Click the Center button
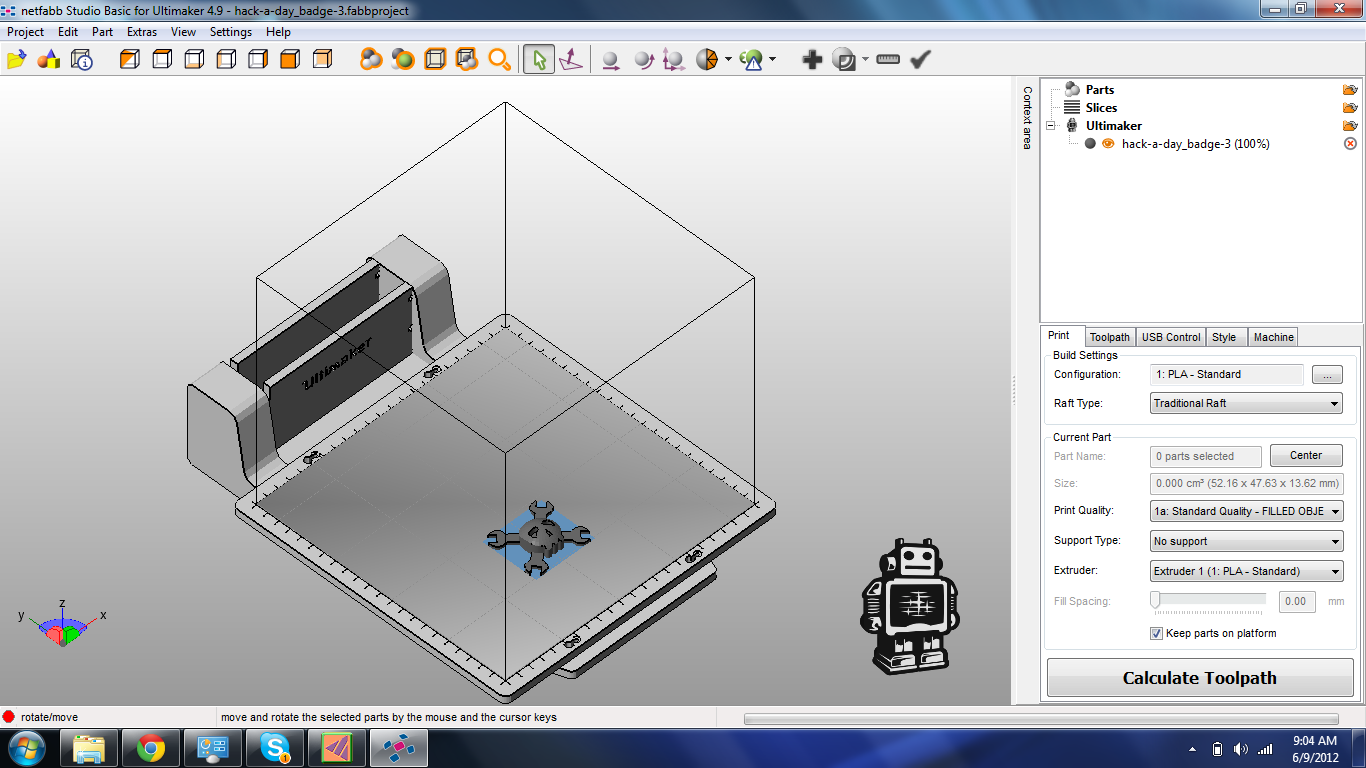 (1305, 456)
